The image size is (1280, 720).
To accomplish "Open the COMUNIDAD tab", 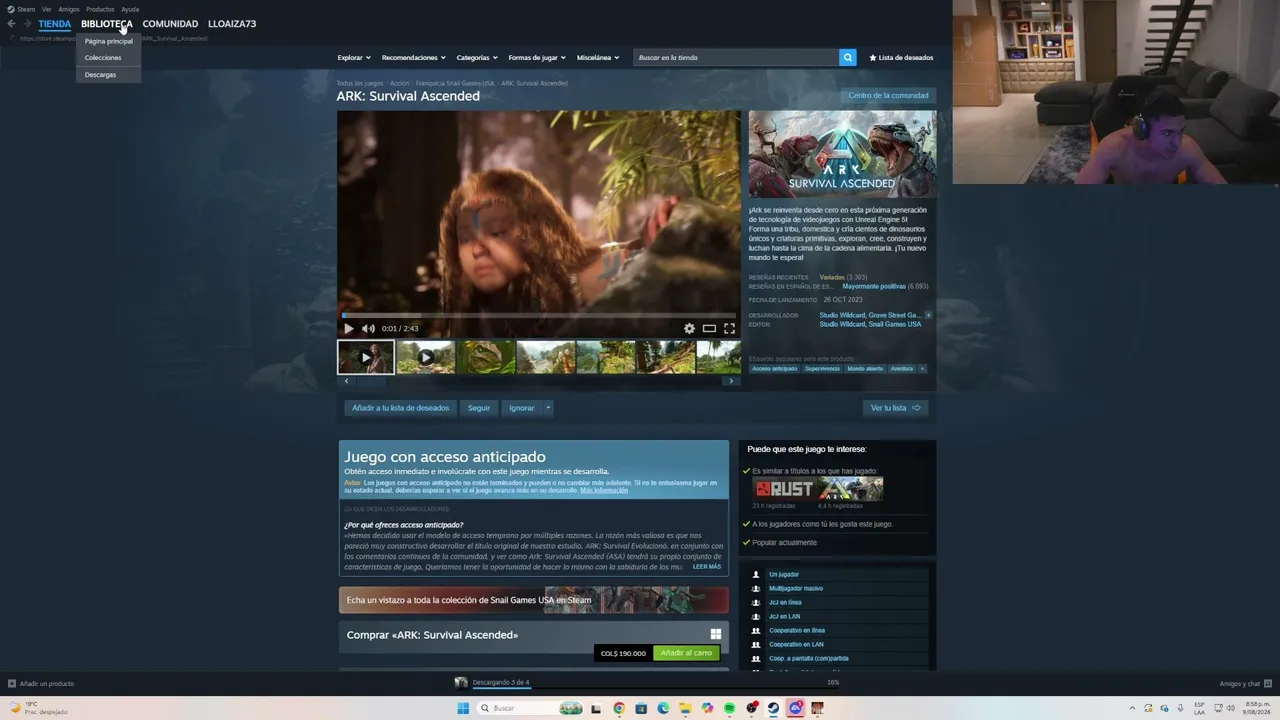I will (x=170, y=24).
